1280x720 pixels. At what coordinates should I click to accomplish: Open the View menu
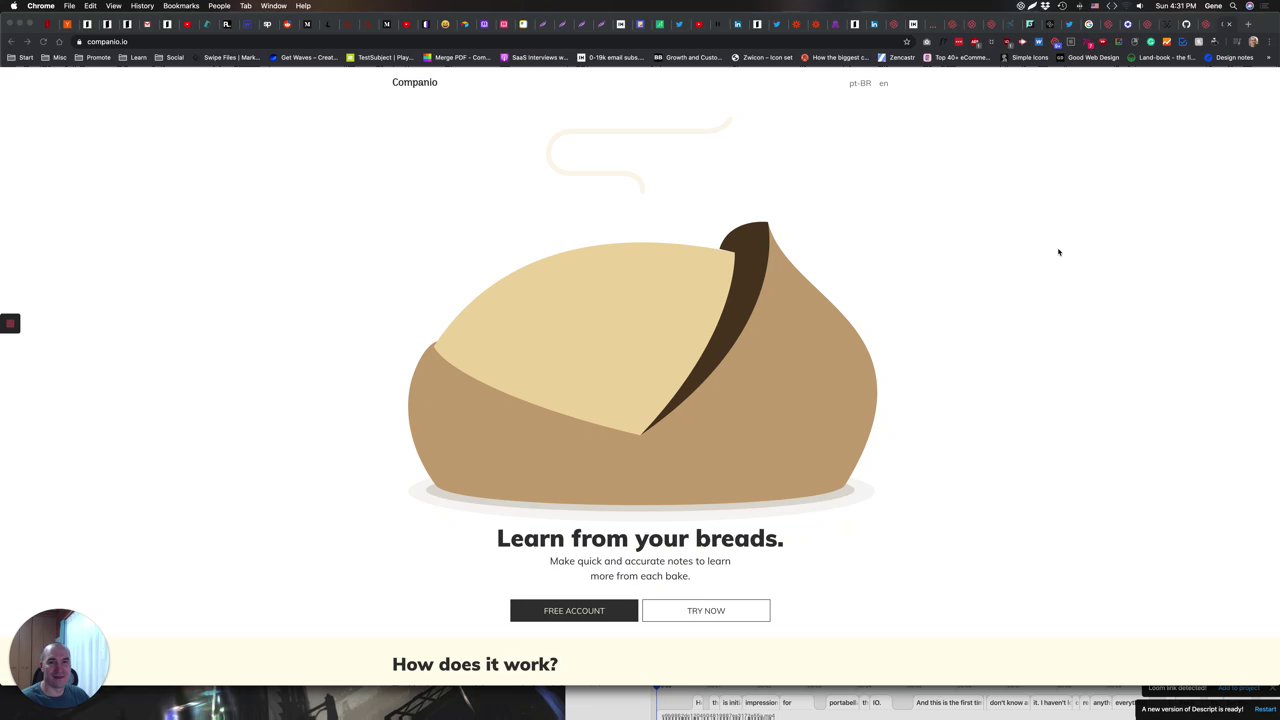tap(113, 6)
